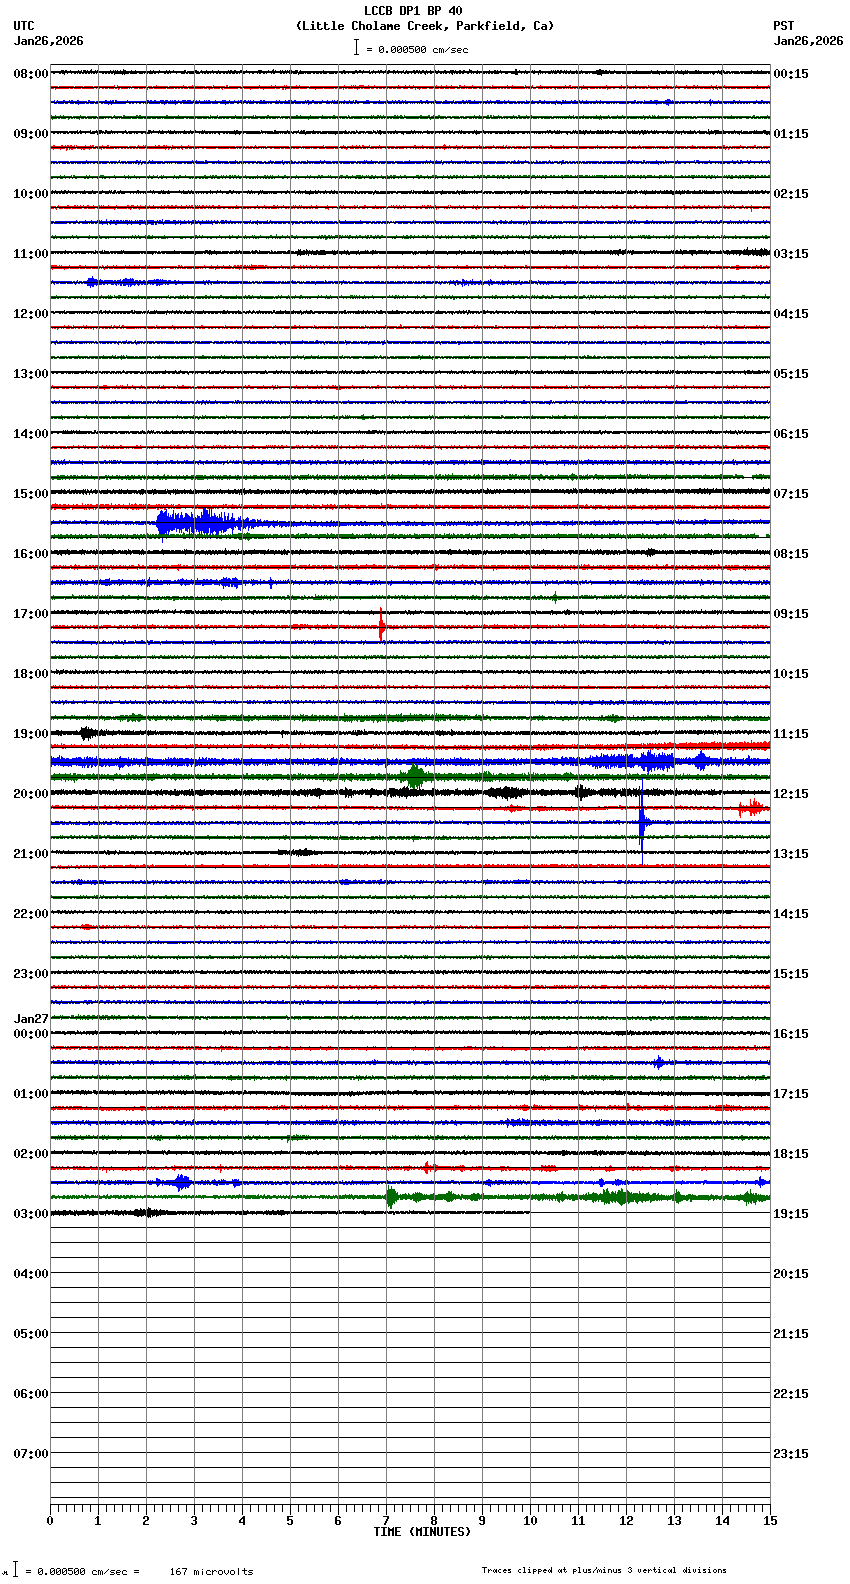Click the blue burst near minute 1 after 11:00
The width and height of the screenshot is (850, 1584).
point(92,282)
